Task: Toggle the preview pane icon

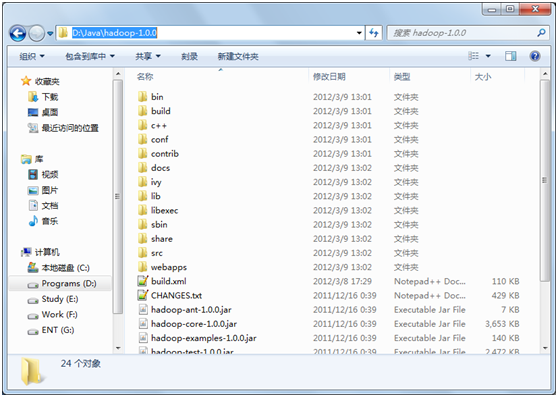Action: pos(511,56)
